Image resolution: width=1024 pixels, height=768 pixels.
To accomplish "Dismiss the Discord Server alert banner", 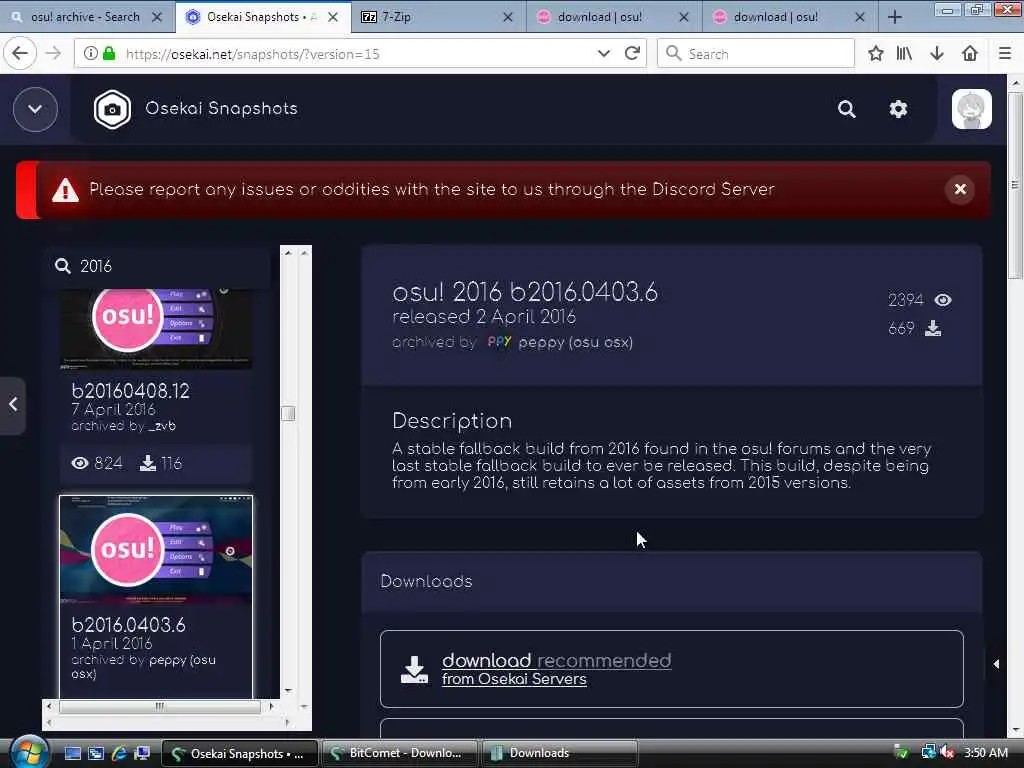I will pos(960,189).
